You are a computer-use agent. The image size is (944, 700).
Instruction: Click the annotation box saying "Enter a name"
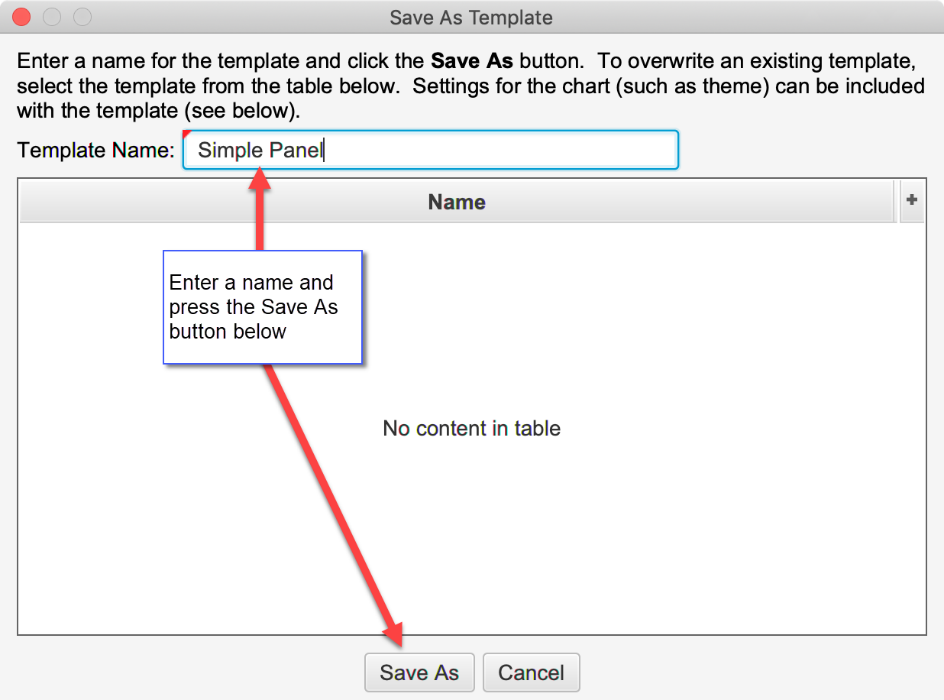[x=262, y=307]
